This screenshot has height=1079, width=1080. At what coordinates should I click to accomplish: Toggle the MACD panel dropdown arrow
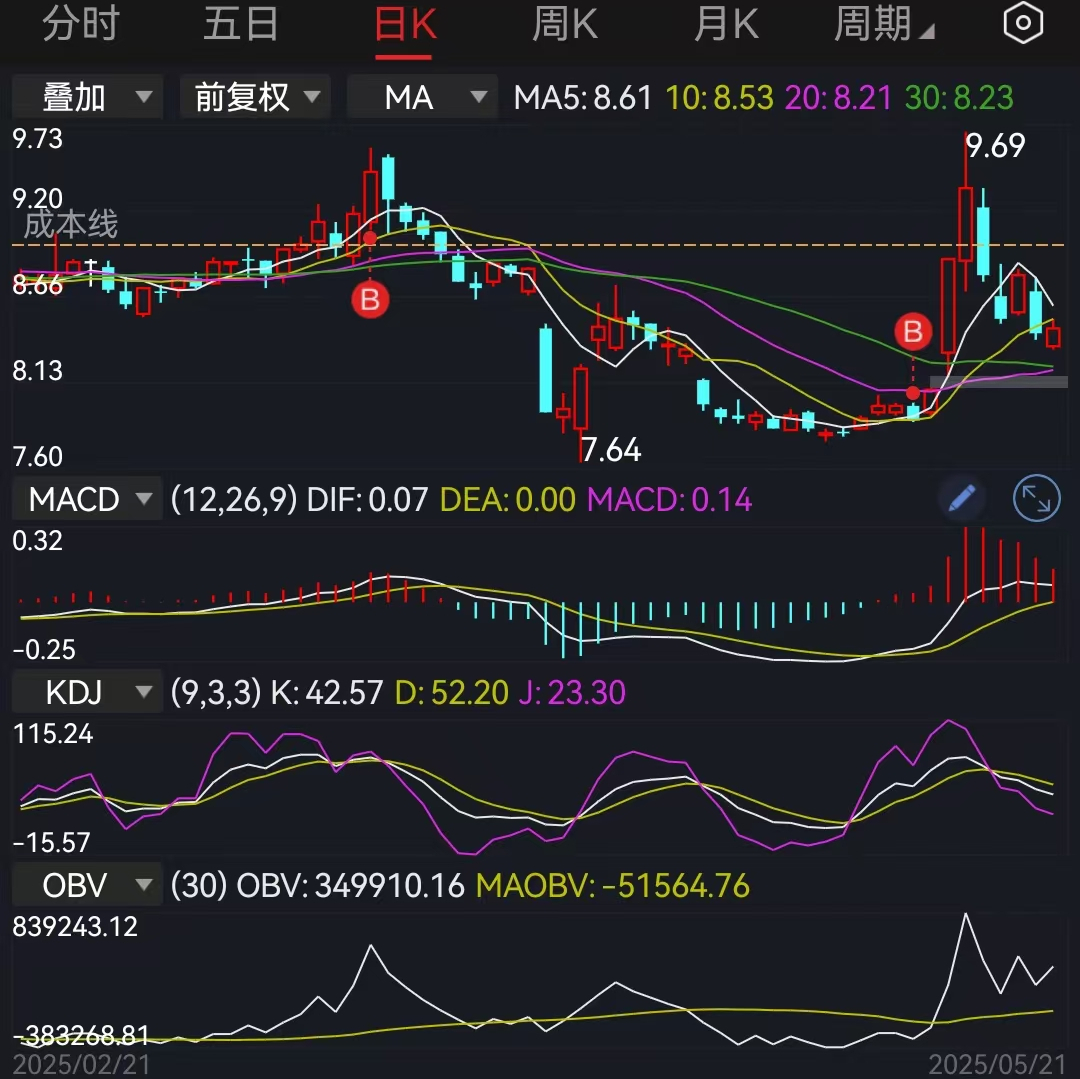[143, 499]
